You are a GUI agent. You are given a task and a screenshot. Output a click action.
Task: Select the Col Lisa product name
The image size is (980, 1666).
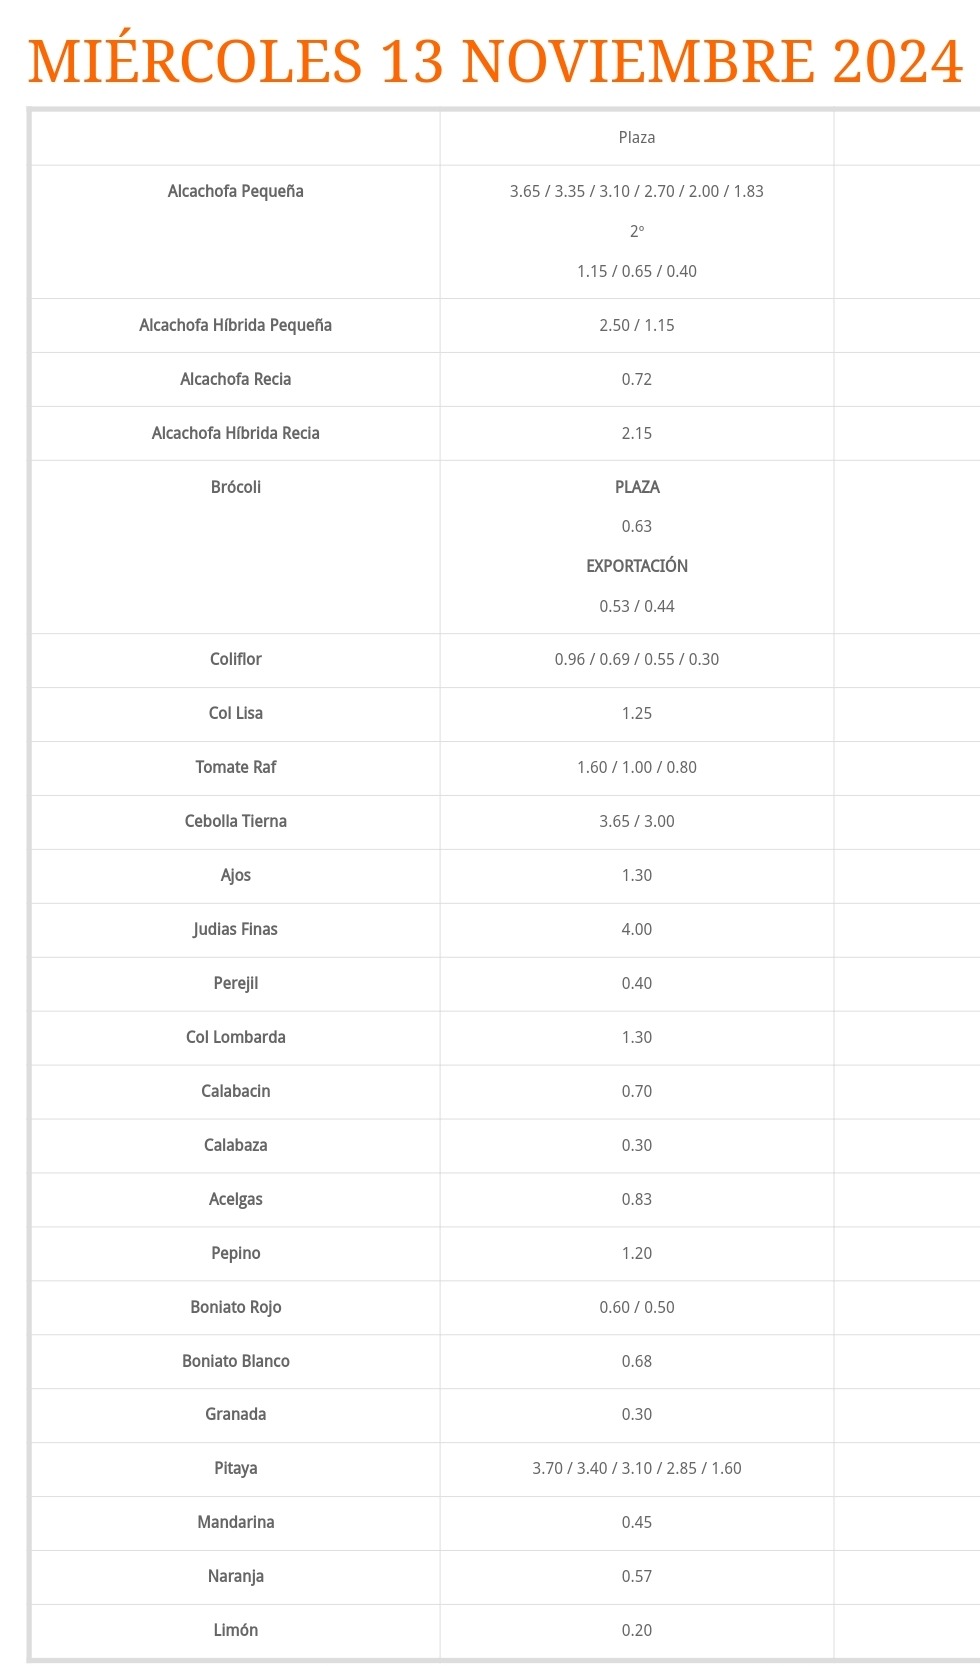tap(236, 713)
